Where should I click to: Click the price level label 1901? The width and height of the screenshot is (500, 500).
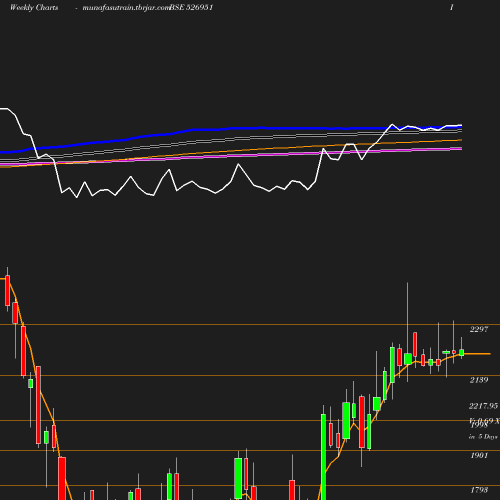pyautogui.click(x=479, y=455)
